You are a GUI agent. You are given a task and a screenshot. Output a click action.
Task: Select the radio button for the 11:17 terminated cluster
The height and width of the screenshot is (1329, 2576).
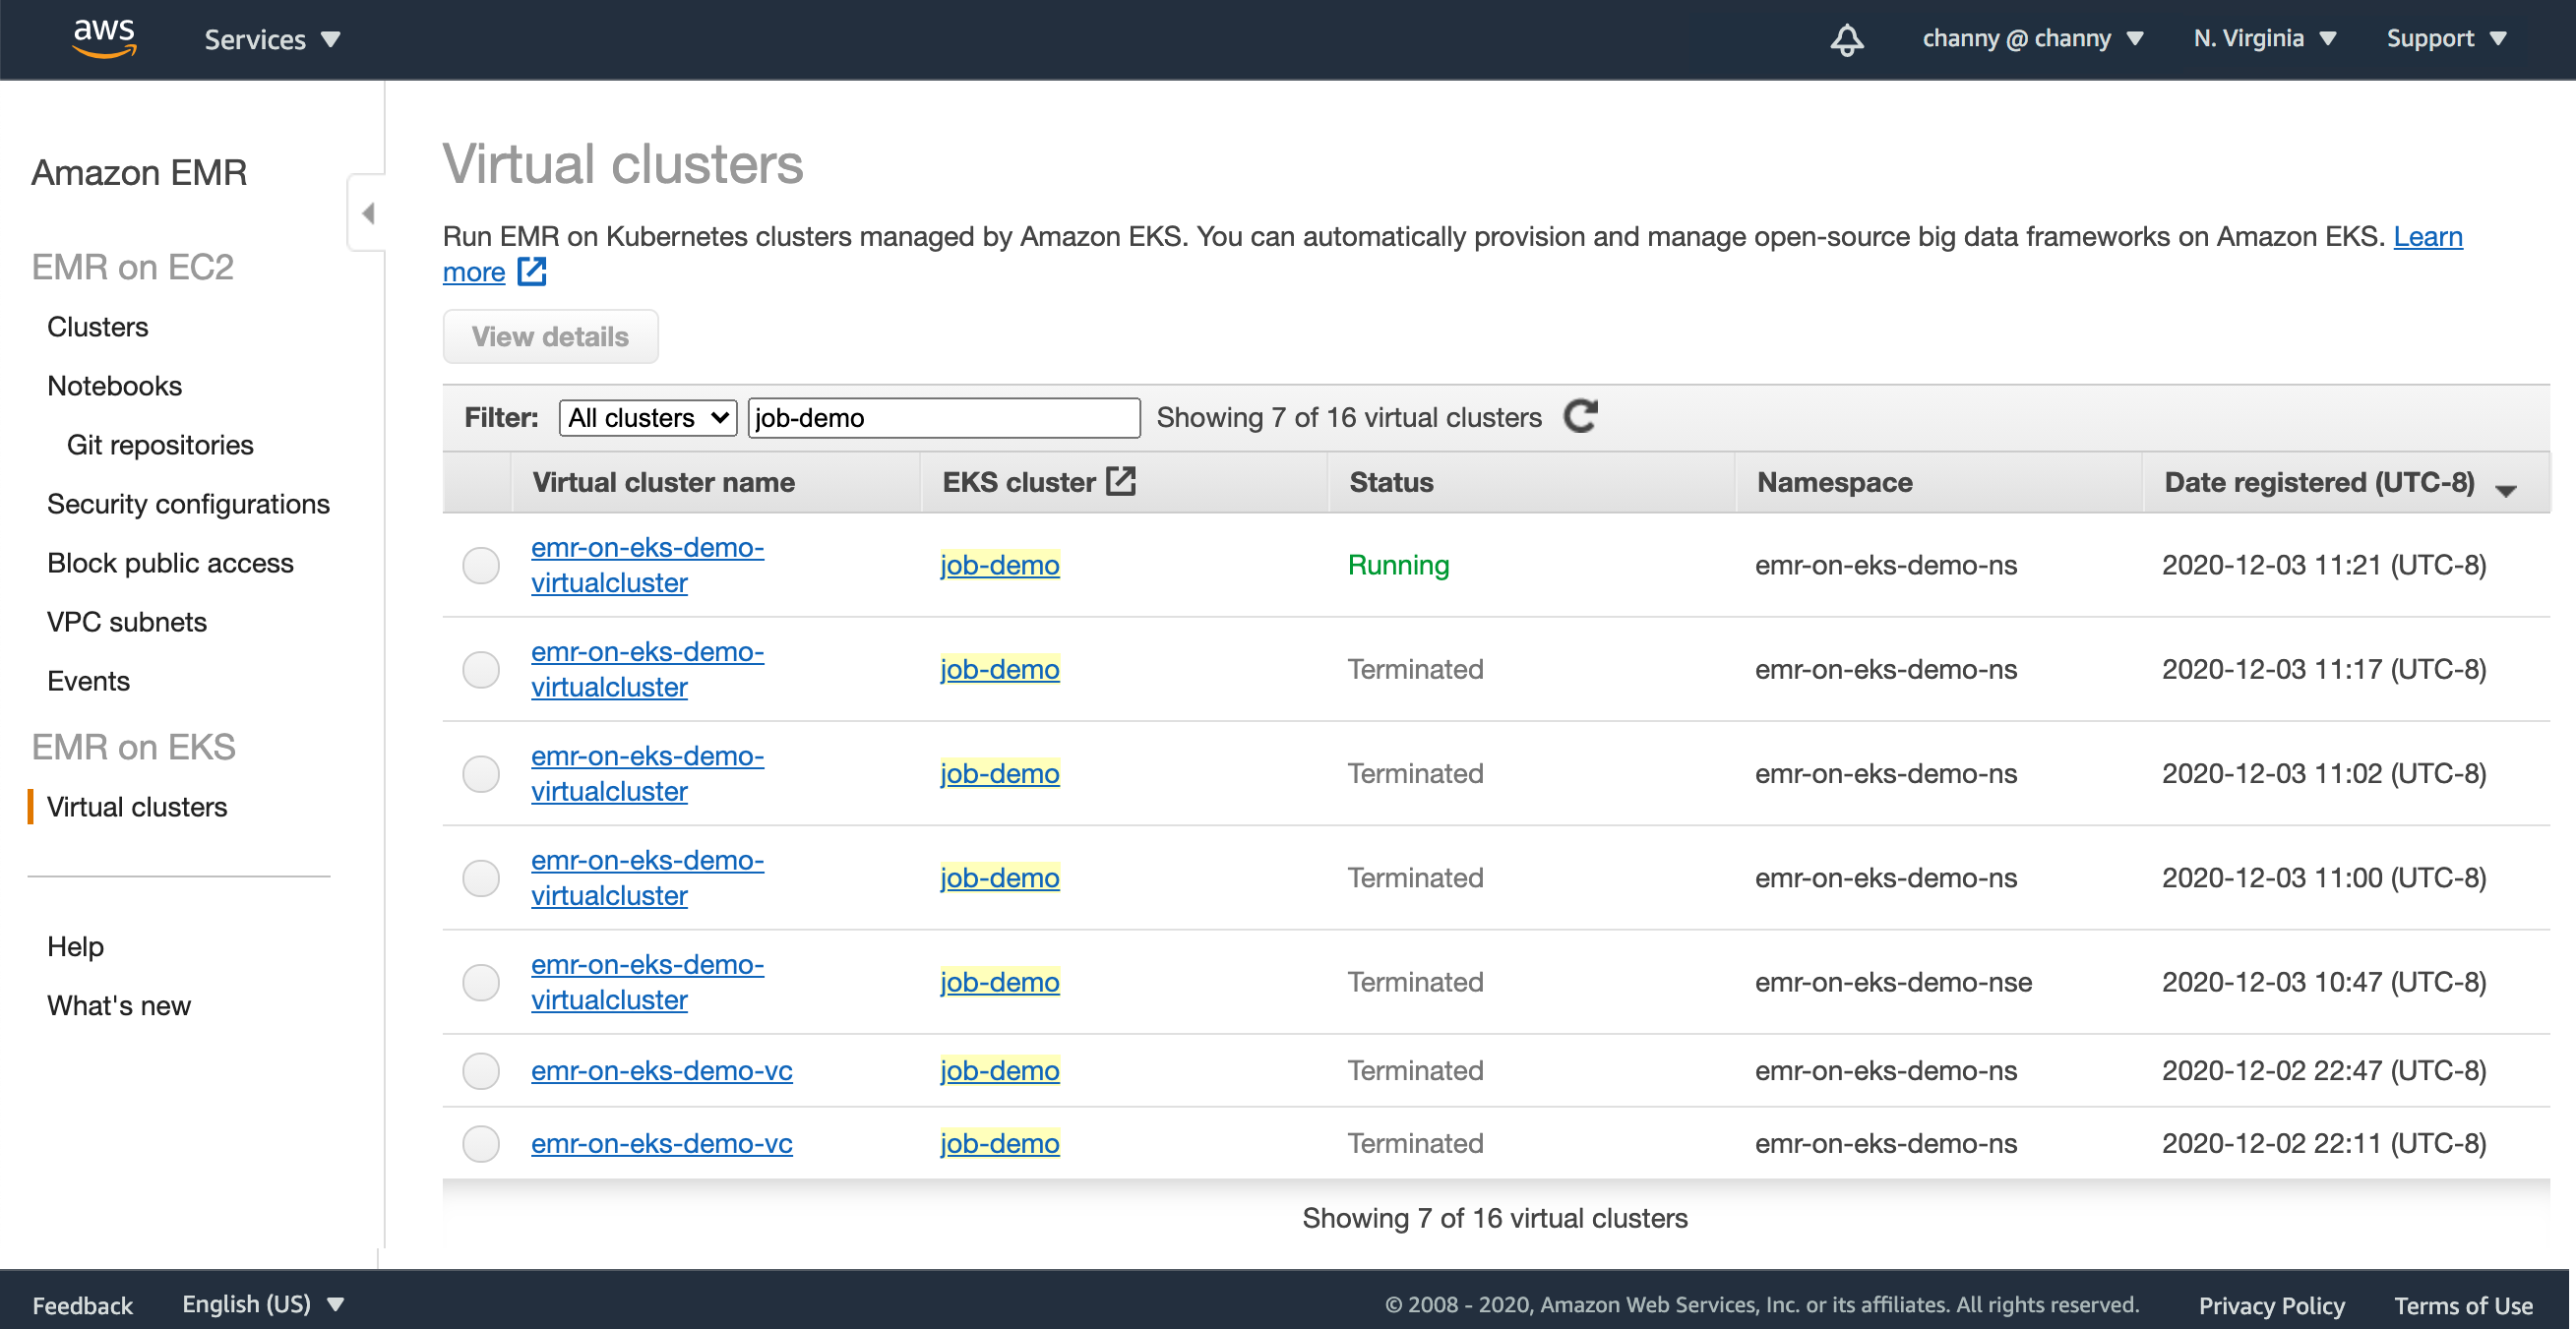pyautogui.click(x=481, y=669)
